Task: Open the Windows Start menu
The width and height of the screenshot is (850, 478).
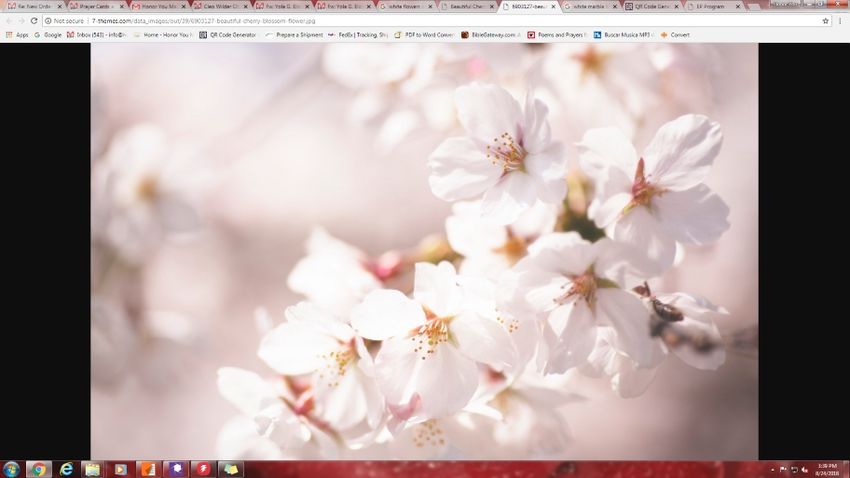Action: [11, 469]
